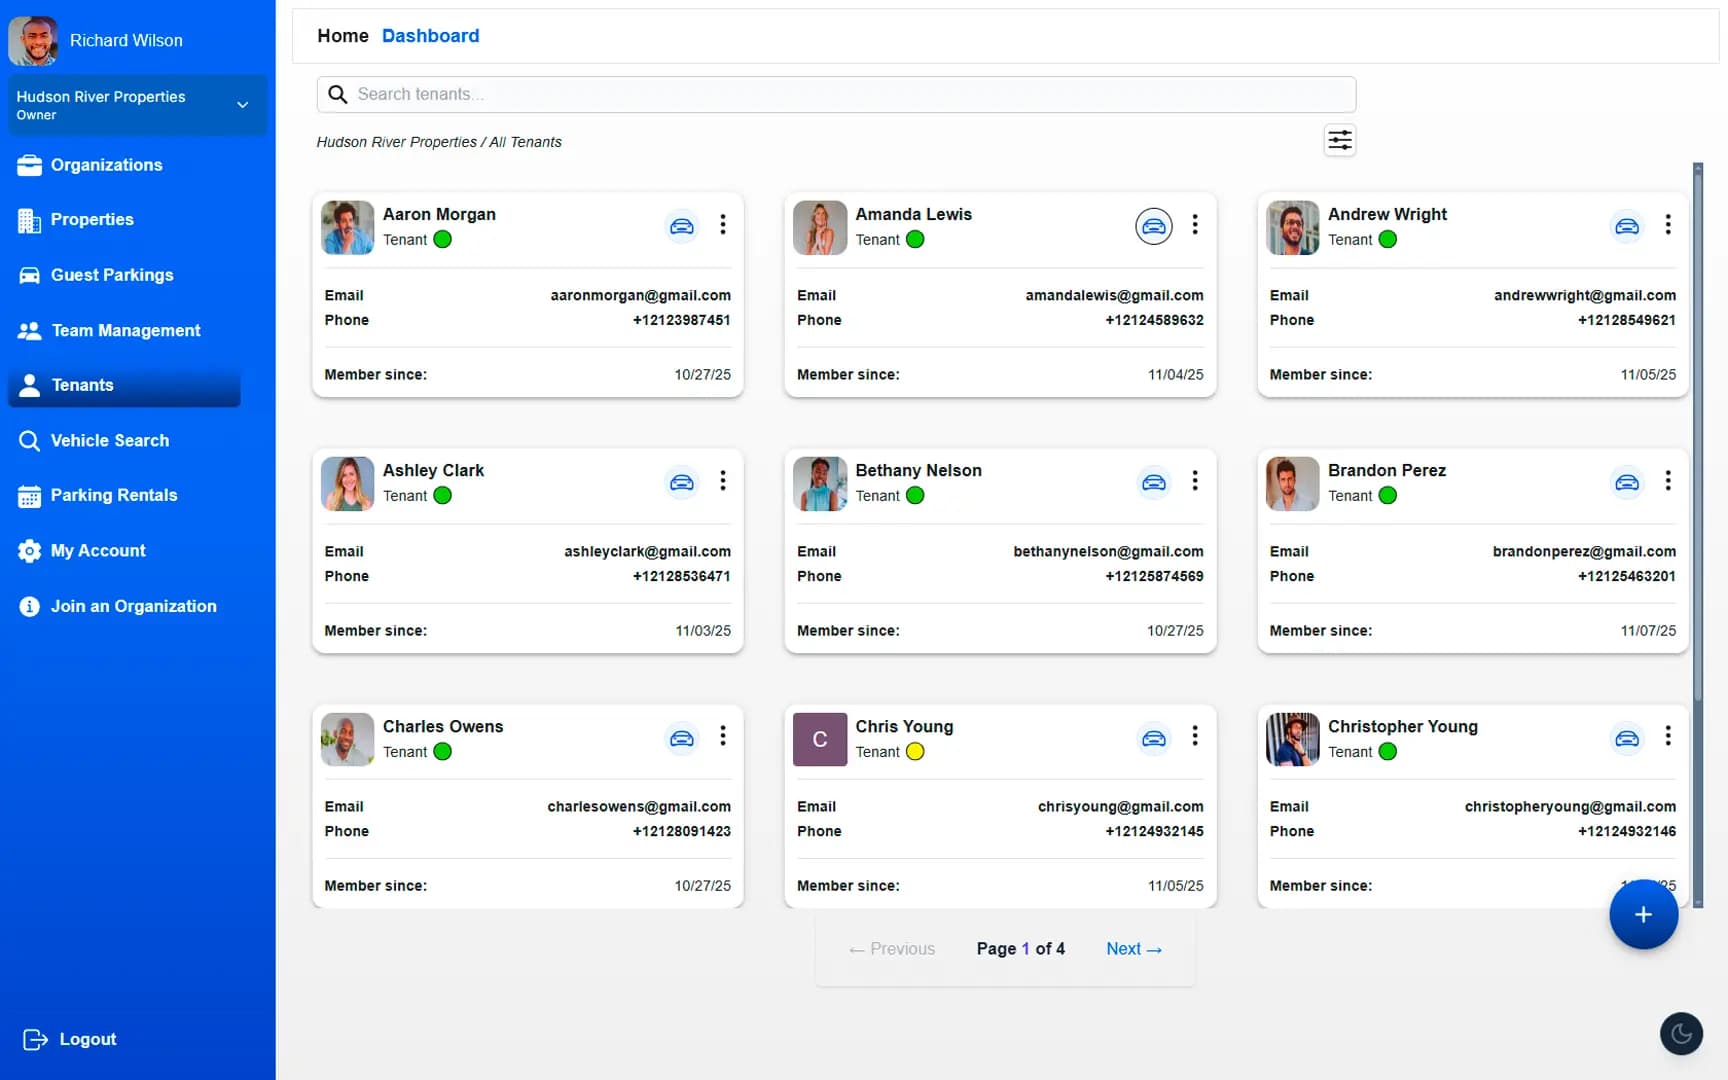Select the Guest Parkings sidebar icon

30,275
